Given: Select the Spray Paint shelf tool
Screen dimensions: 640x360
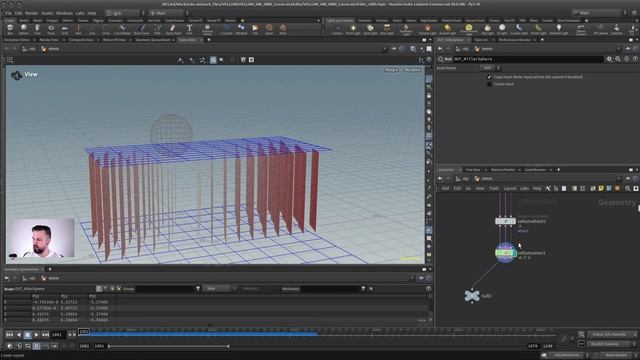Looking at the screenshot, I should 173,29.
